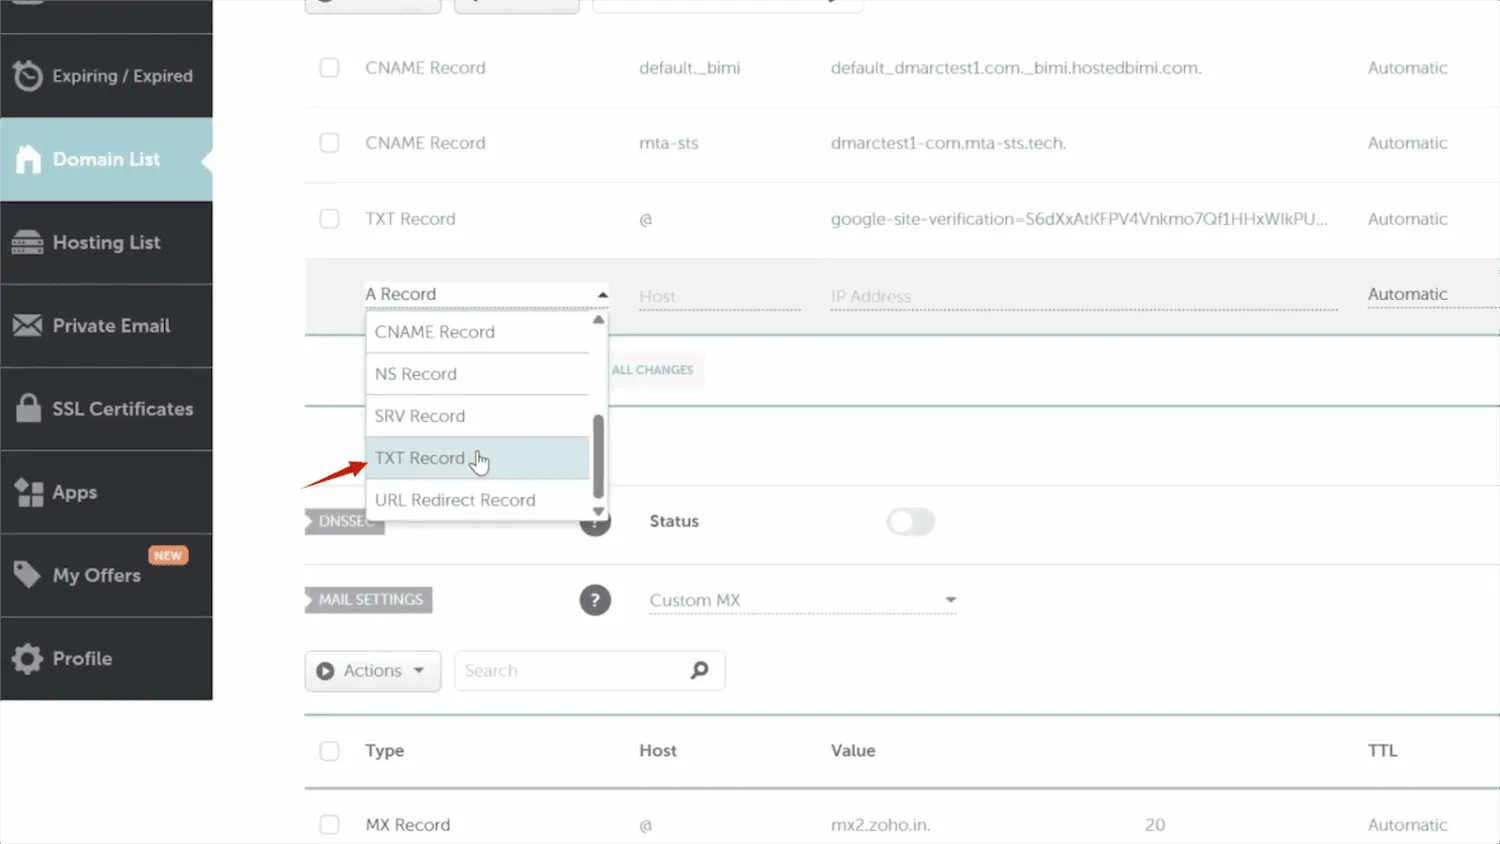The image size is (1500, 844).
Task: Click the Mail Settings label tag
Action: [369, 600]
